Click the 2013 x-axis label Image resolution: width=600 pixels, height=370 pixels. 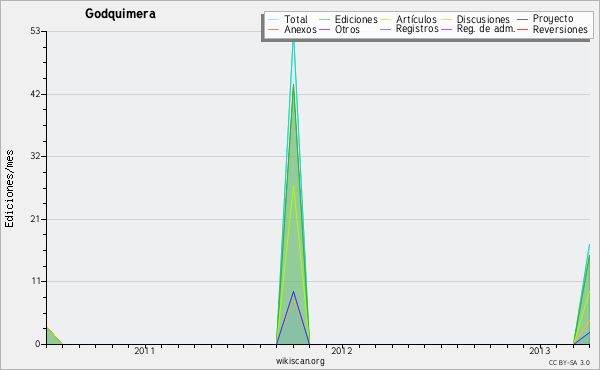click(540, 351)
